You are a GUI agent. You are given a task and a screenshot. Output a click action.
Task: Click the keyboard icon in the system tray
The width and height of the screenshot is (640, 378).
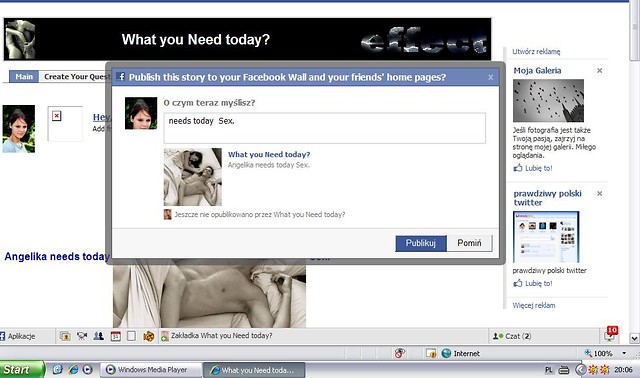564,370
